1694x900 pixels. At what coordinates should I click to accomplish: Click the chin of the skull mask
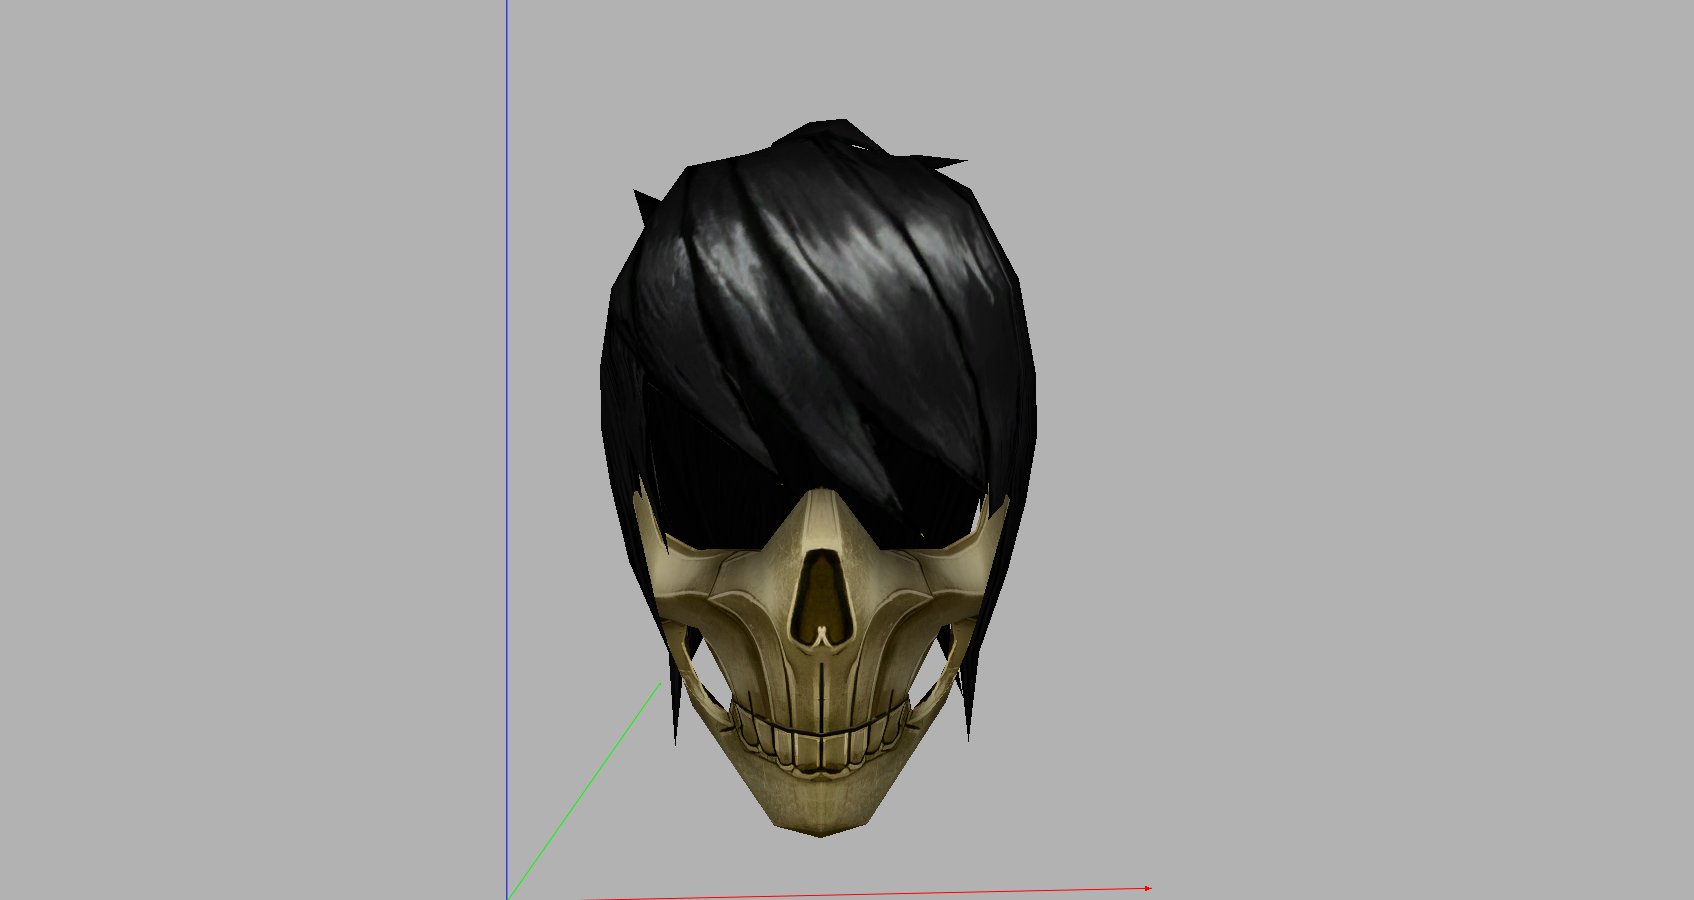(x=821, y=807)
